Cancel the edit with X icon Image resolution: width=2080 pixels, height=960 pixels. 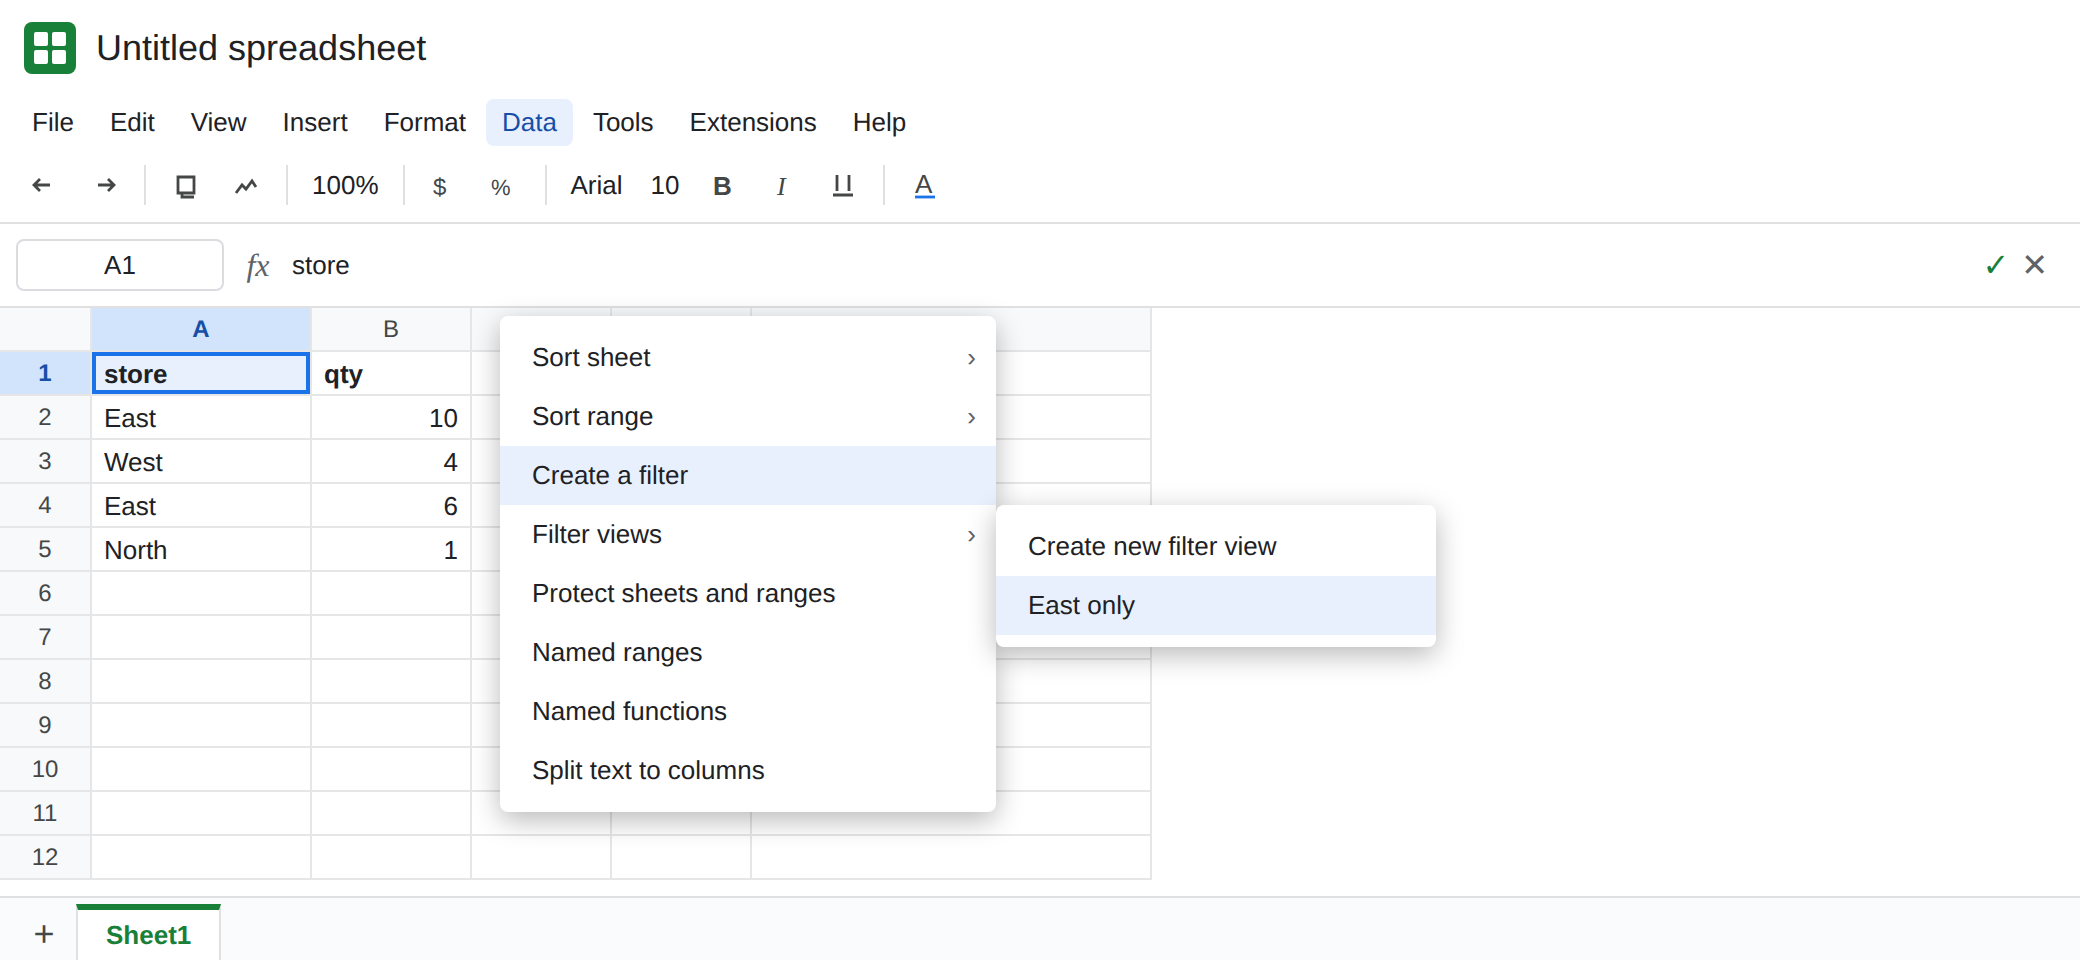[2035, 265]
